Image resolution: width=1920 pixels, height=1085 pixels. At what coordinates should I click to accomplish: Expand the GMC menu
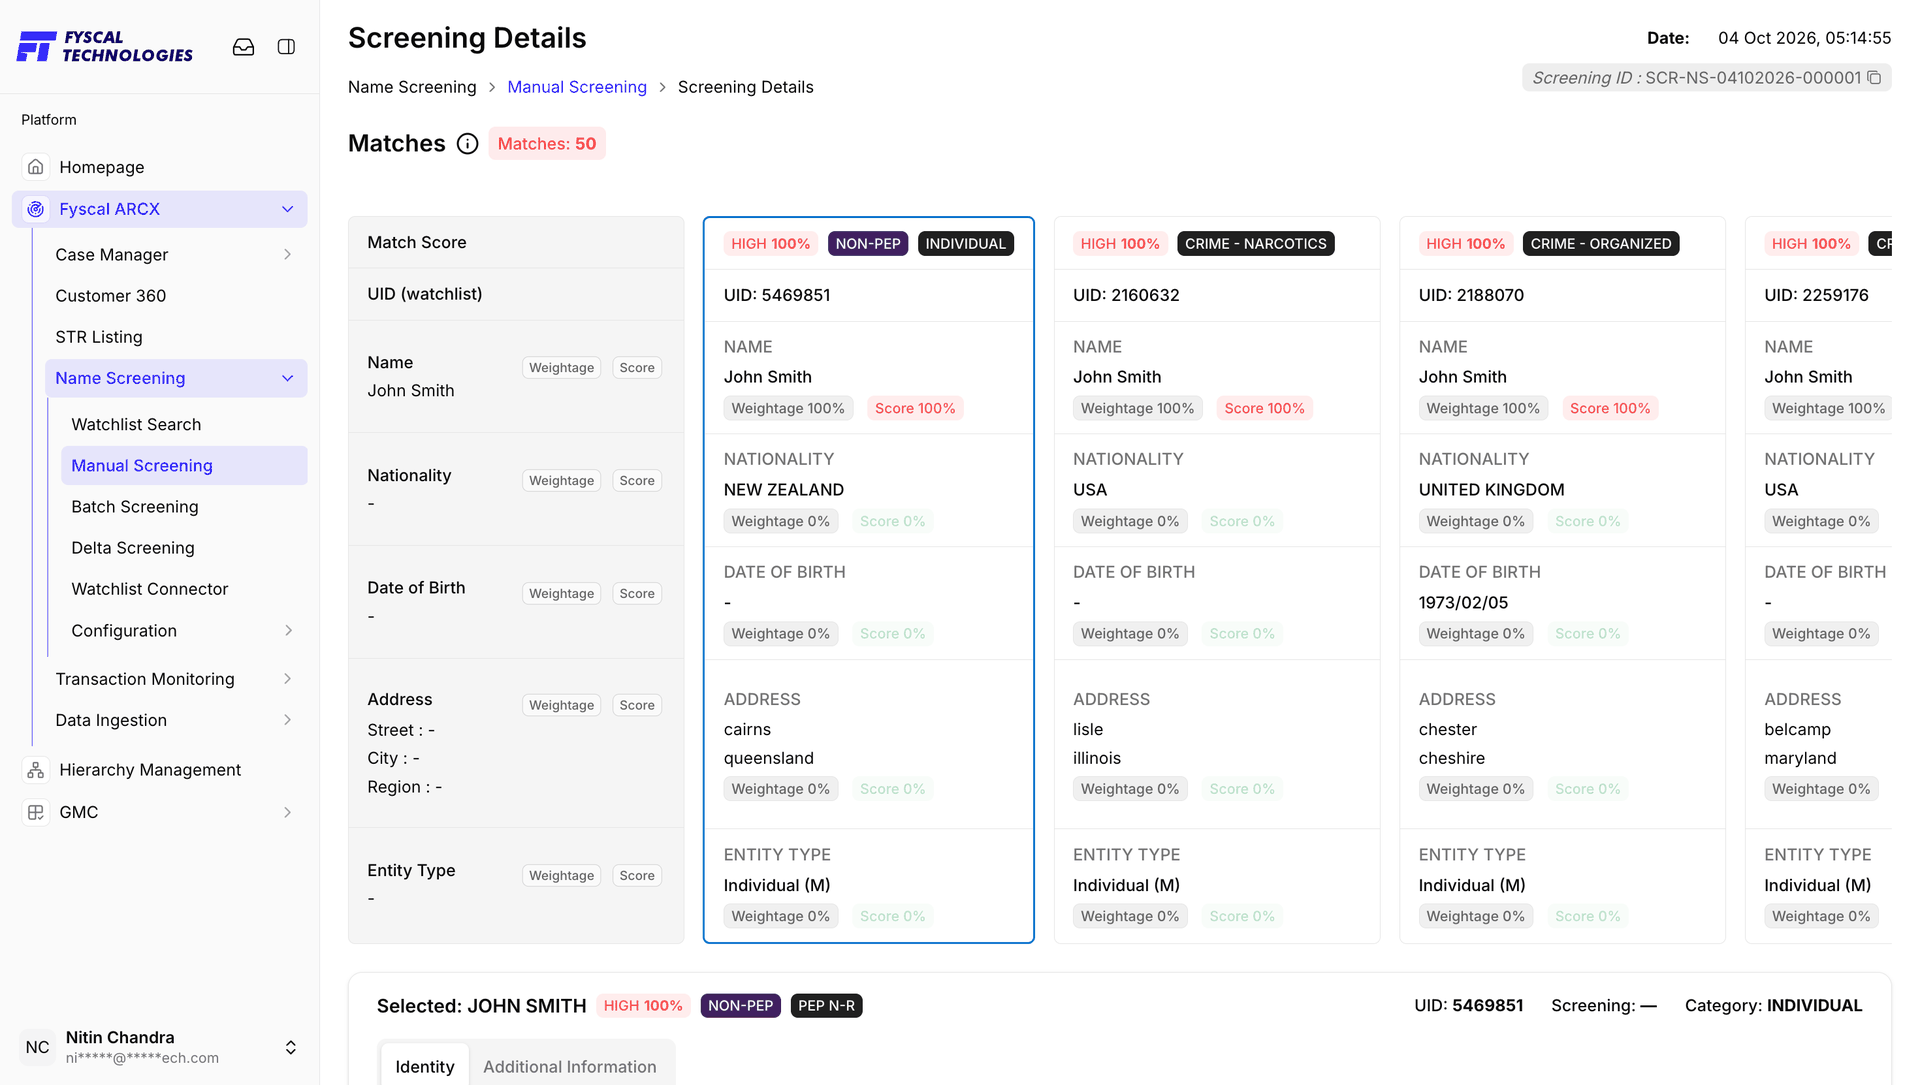pos(288,812)
